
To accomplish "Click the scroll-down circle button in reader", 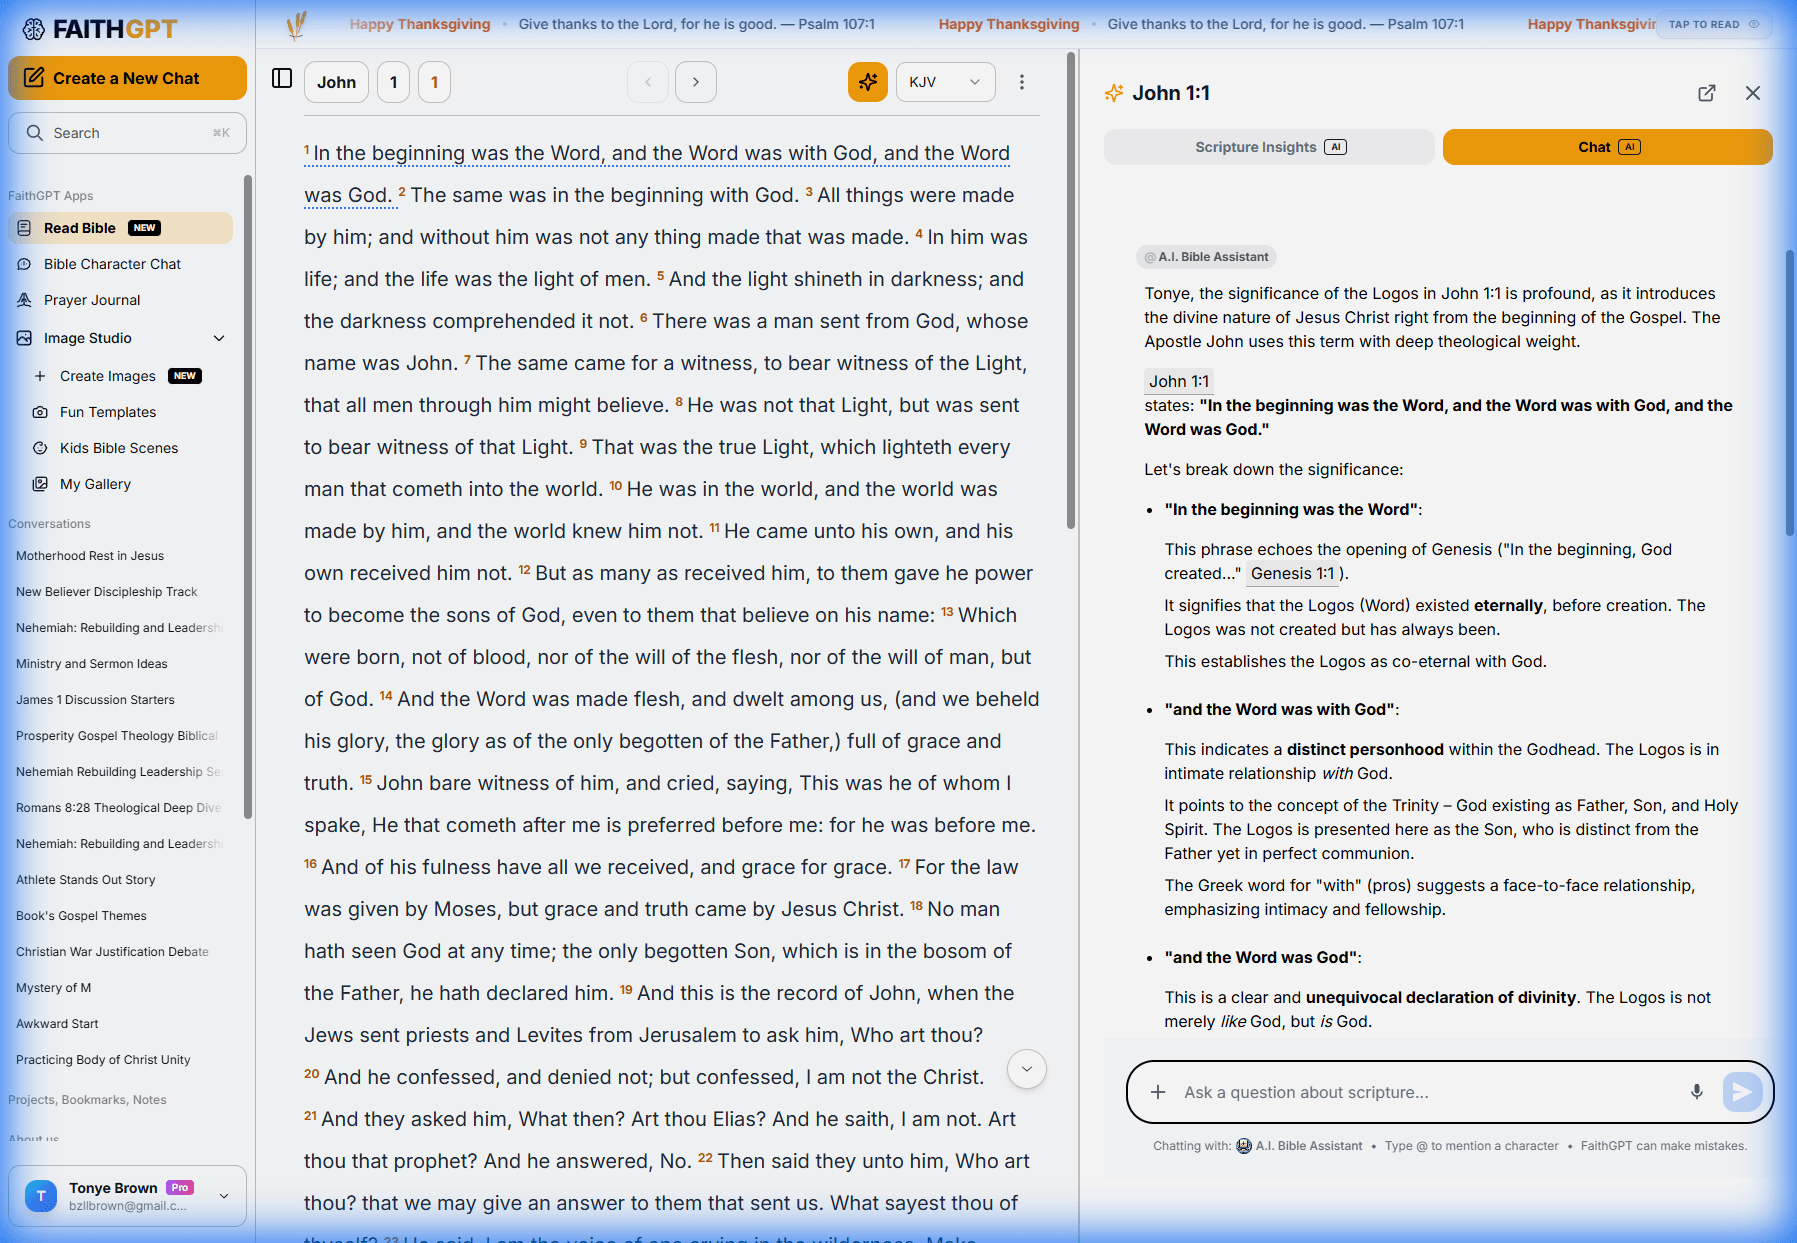I will click(x=1027, y=1069).
